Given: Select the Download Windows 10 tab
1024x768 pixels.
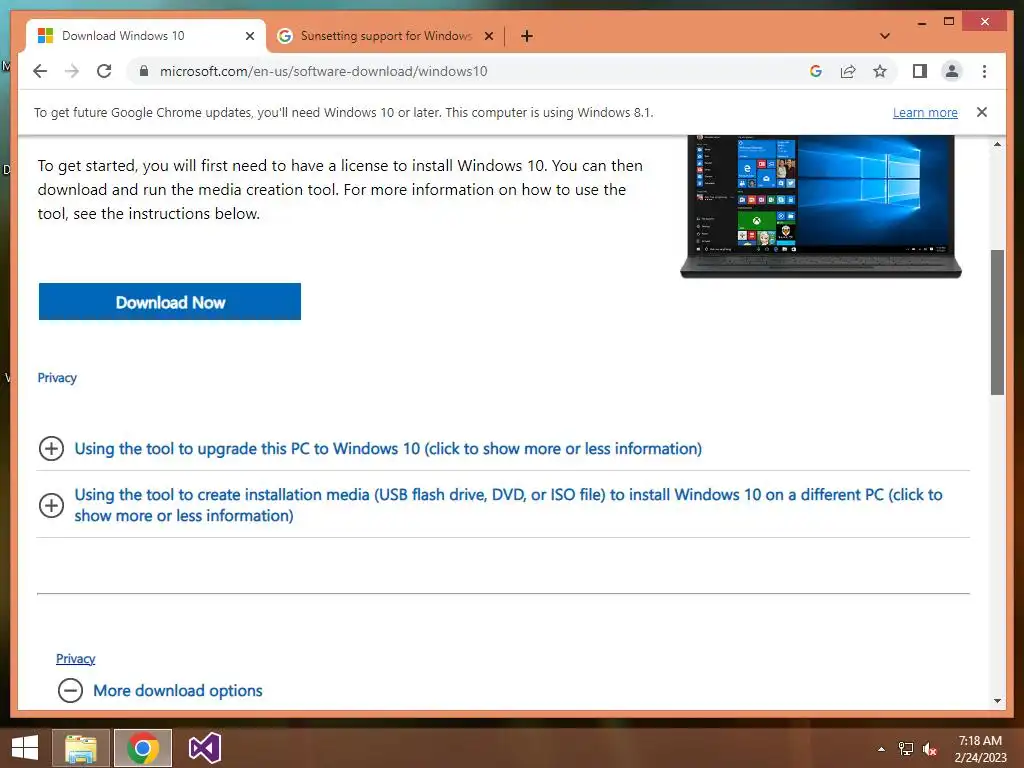Looking at the screenshot, I should pyautogui.click(x=146, y=36).
